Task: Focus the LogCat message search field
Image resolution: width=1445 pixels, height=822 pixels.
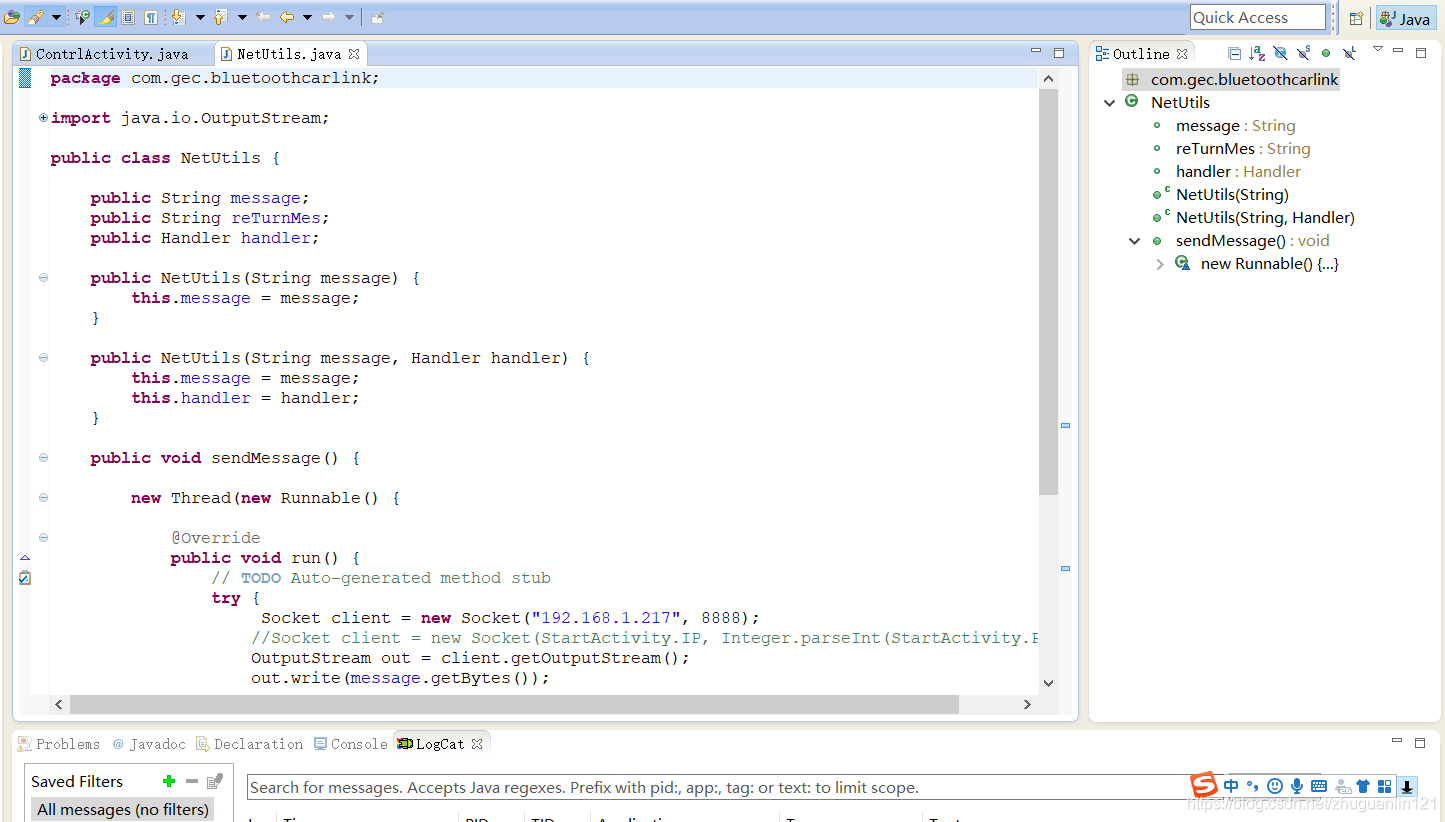Action: tap(715, 787)
